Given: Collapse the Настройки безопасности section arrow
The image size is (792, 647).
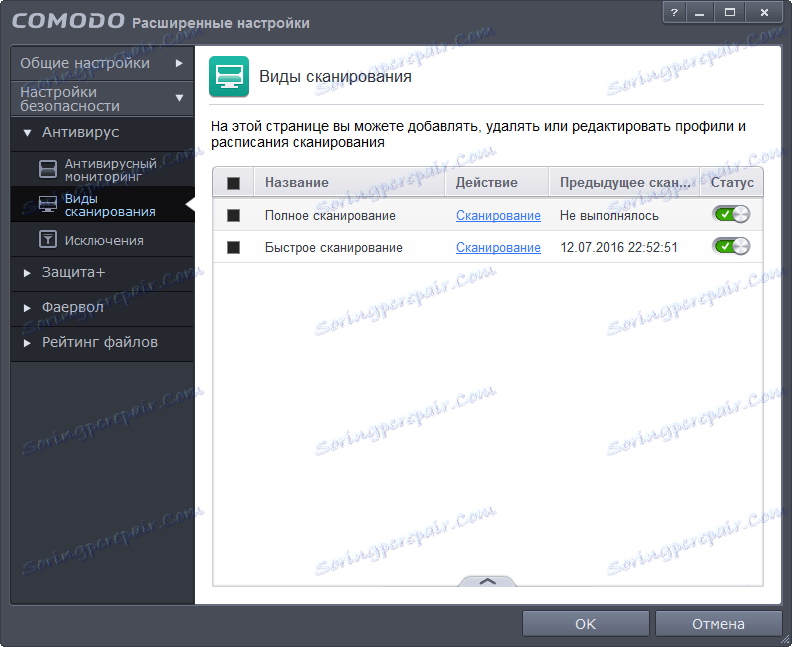Looking at the screenshot, I should [179, 98].
